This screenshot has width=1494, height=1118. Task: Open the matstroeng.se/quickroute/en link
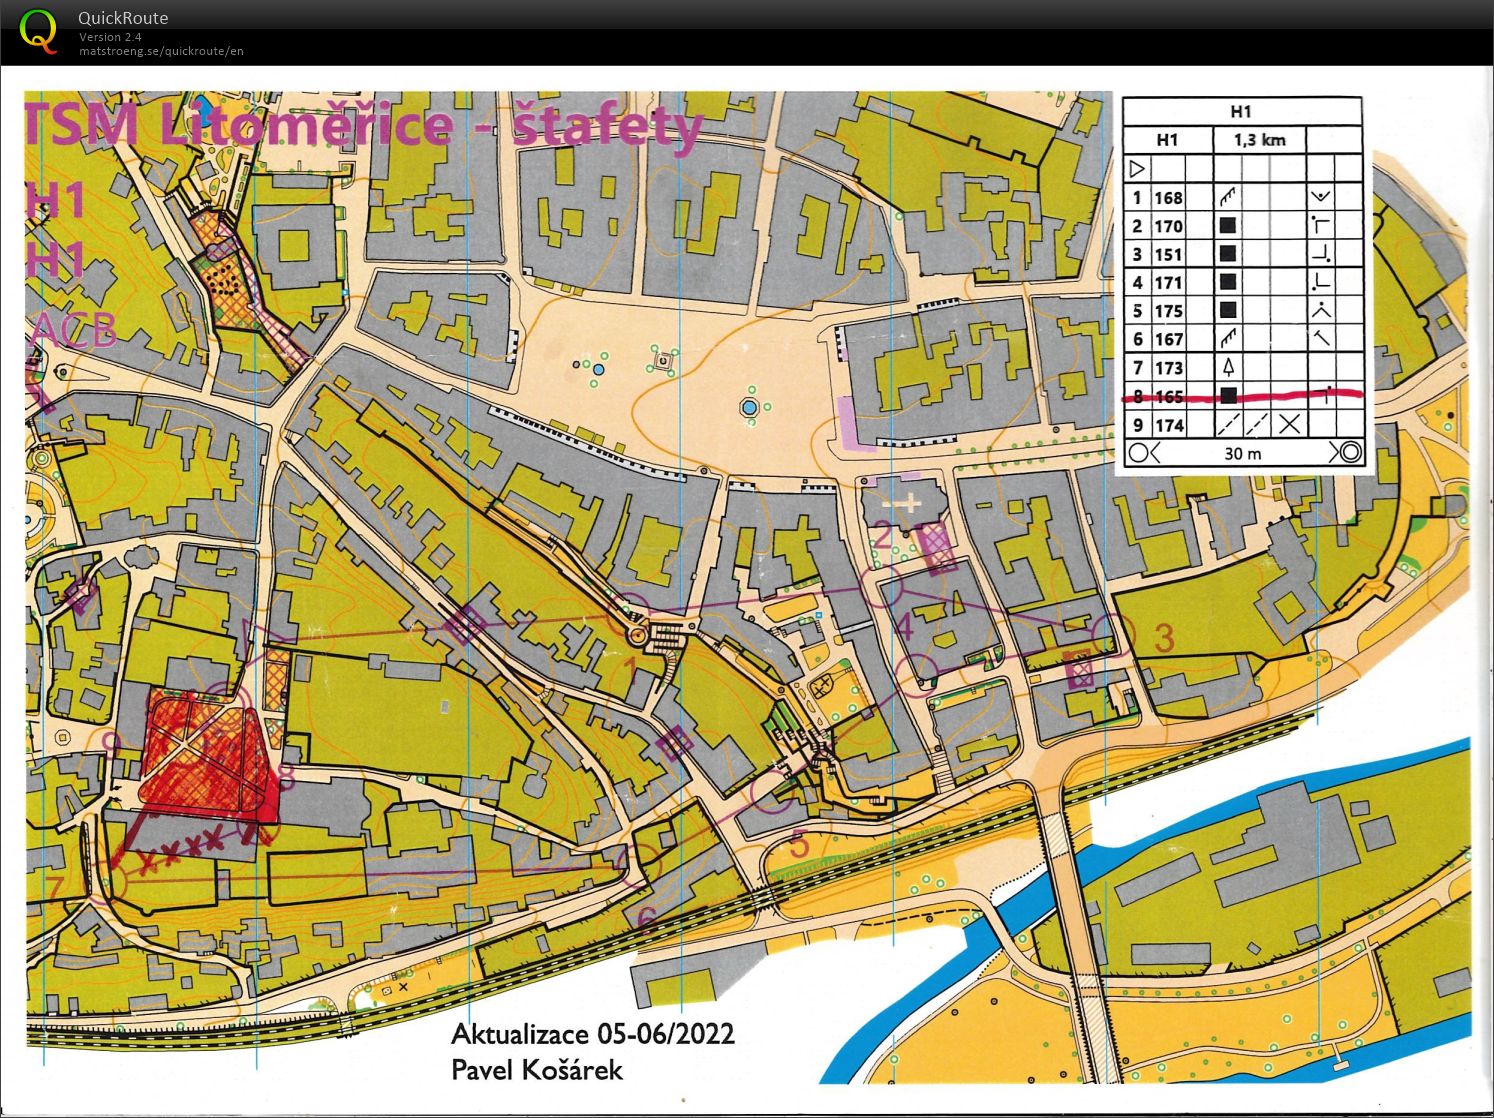tap(161, 51)
